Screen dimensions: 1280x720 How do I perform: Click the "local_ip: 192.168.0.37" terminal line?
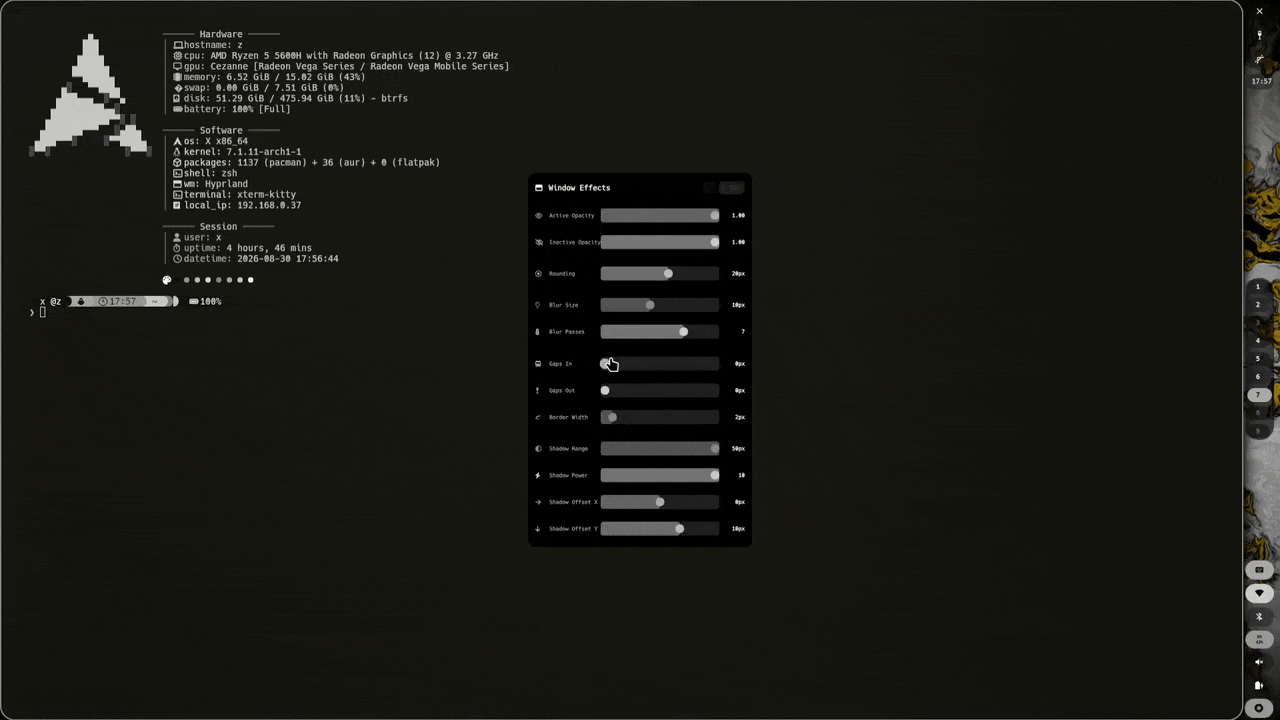(x=237, y=205)
